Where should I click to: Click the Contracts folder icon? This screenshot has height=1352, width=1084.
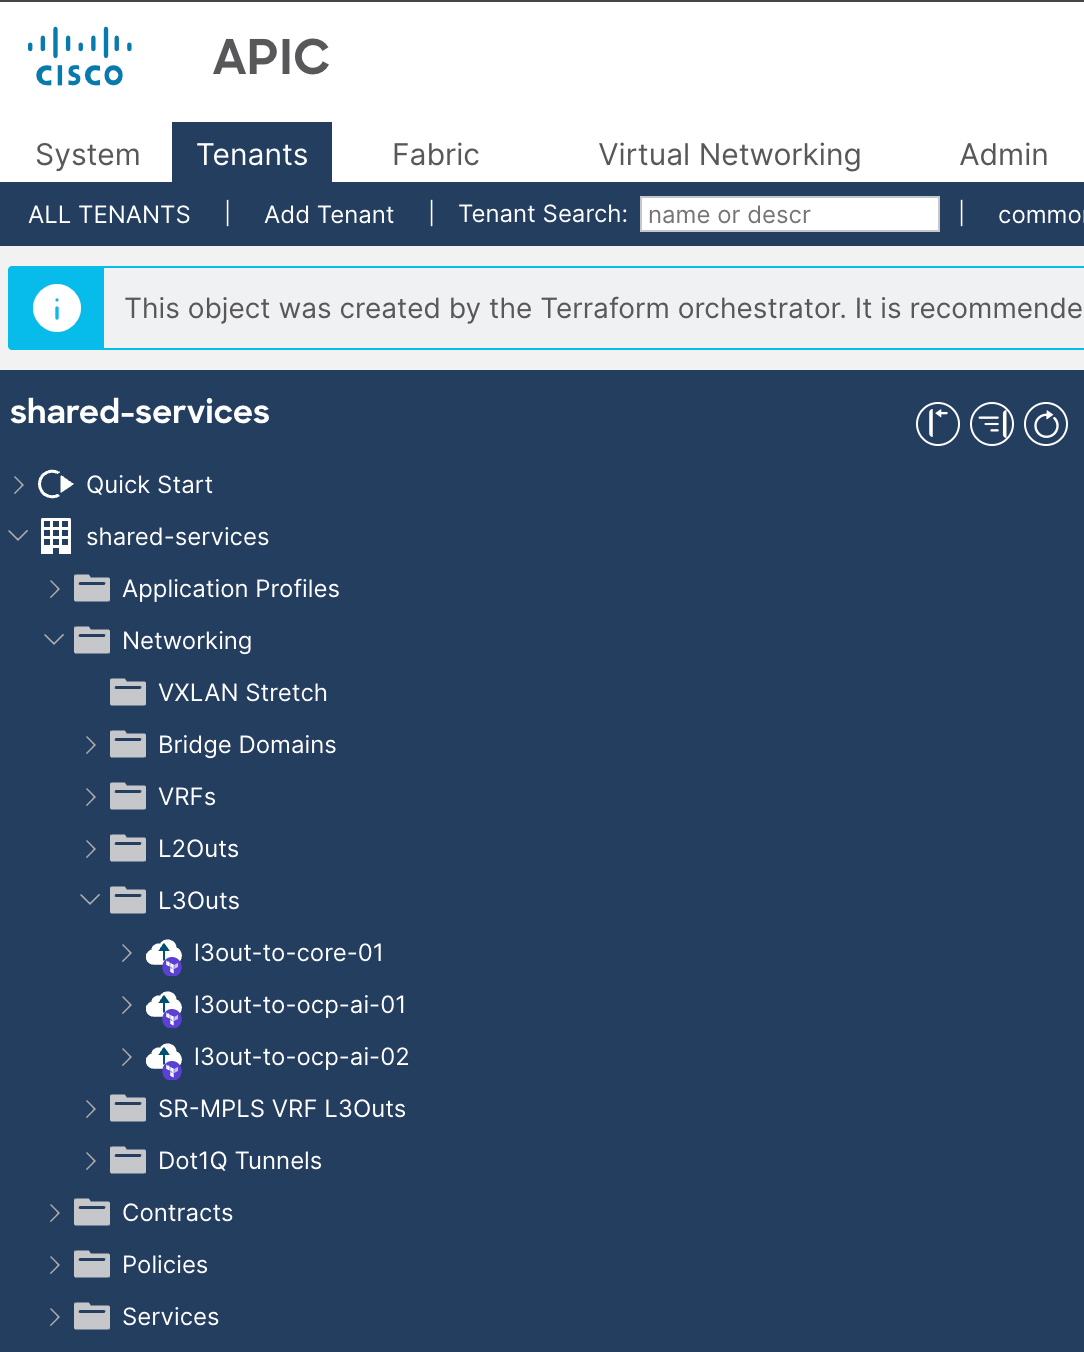click(x=92, y=1213)
